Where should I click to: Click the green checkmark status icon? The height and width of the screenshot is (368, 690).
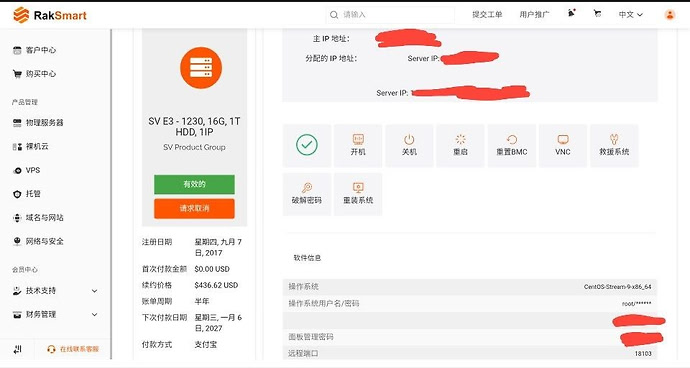click(x=307, y=145)
